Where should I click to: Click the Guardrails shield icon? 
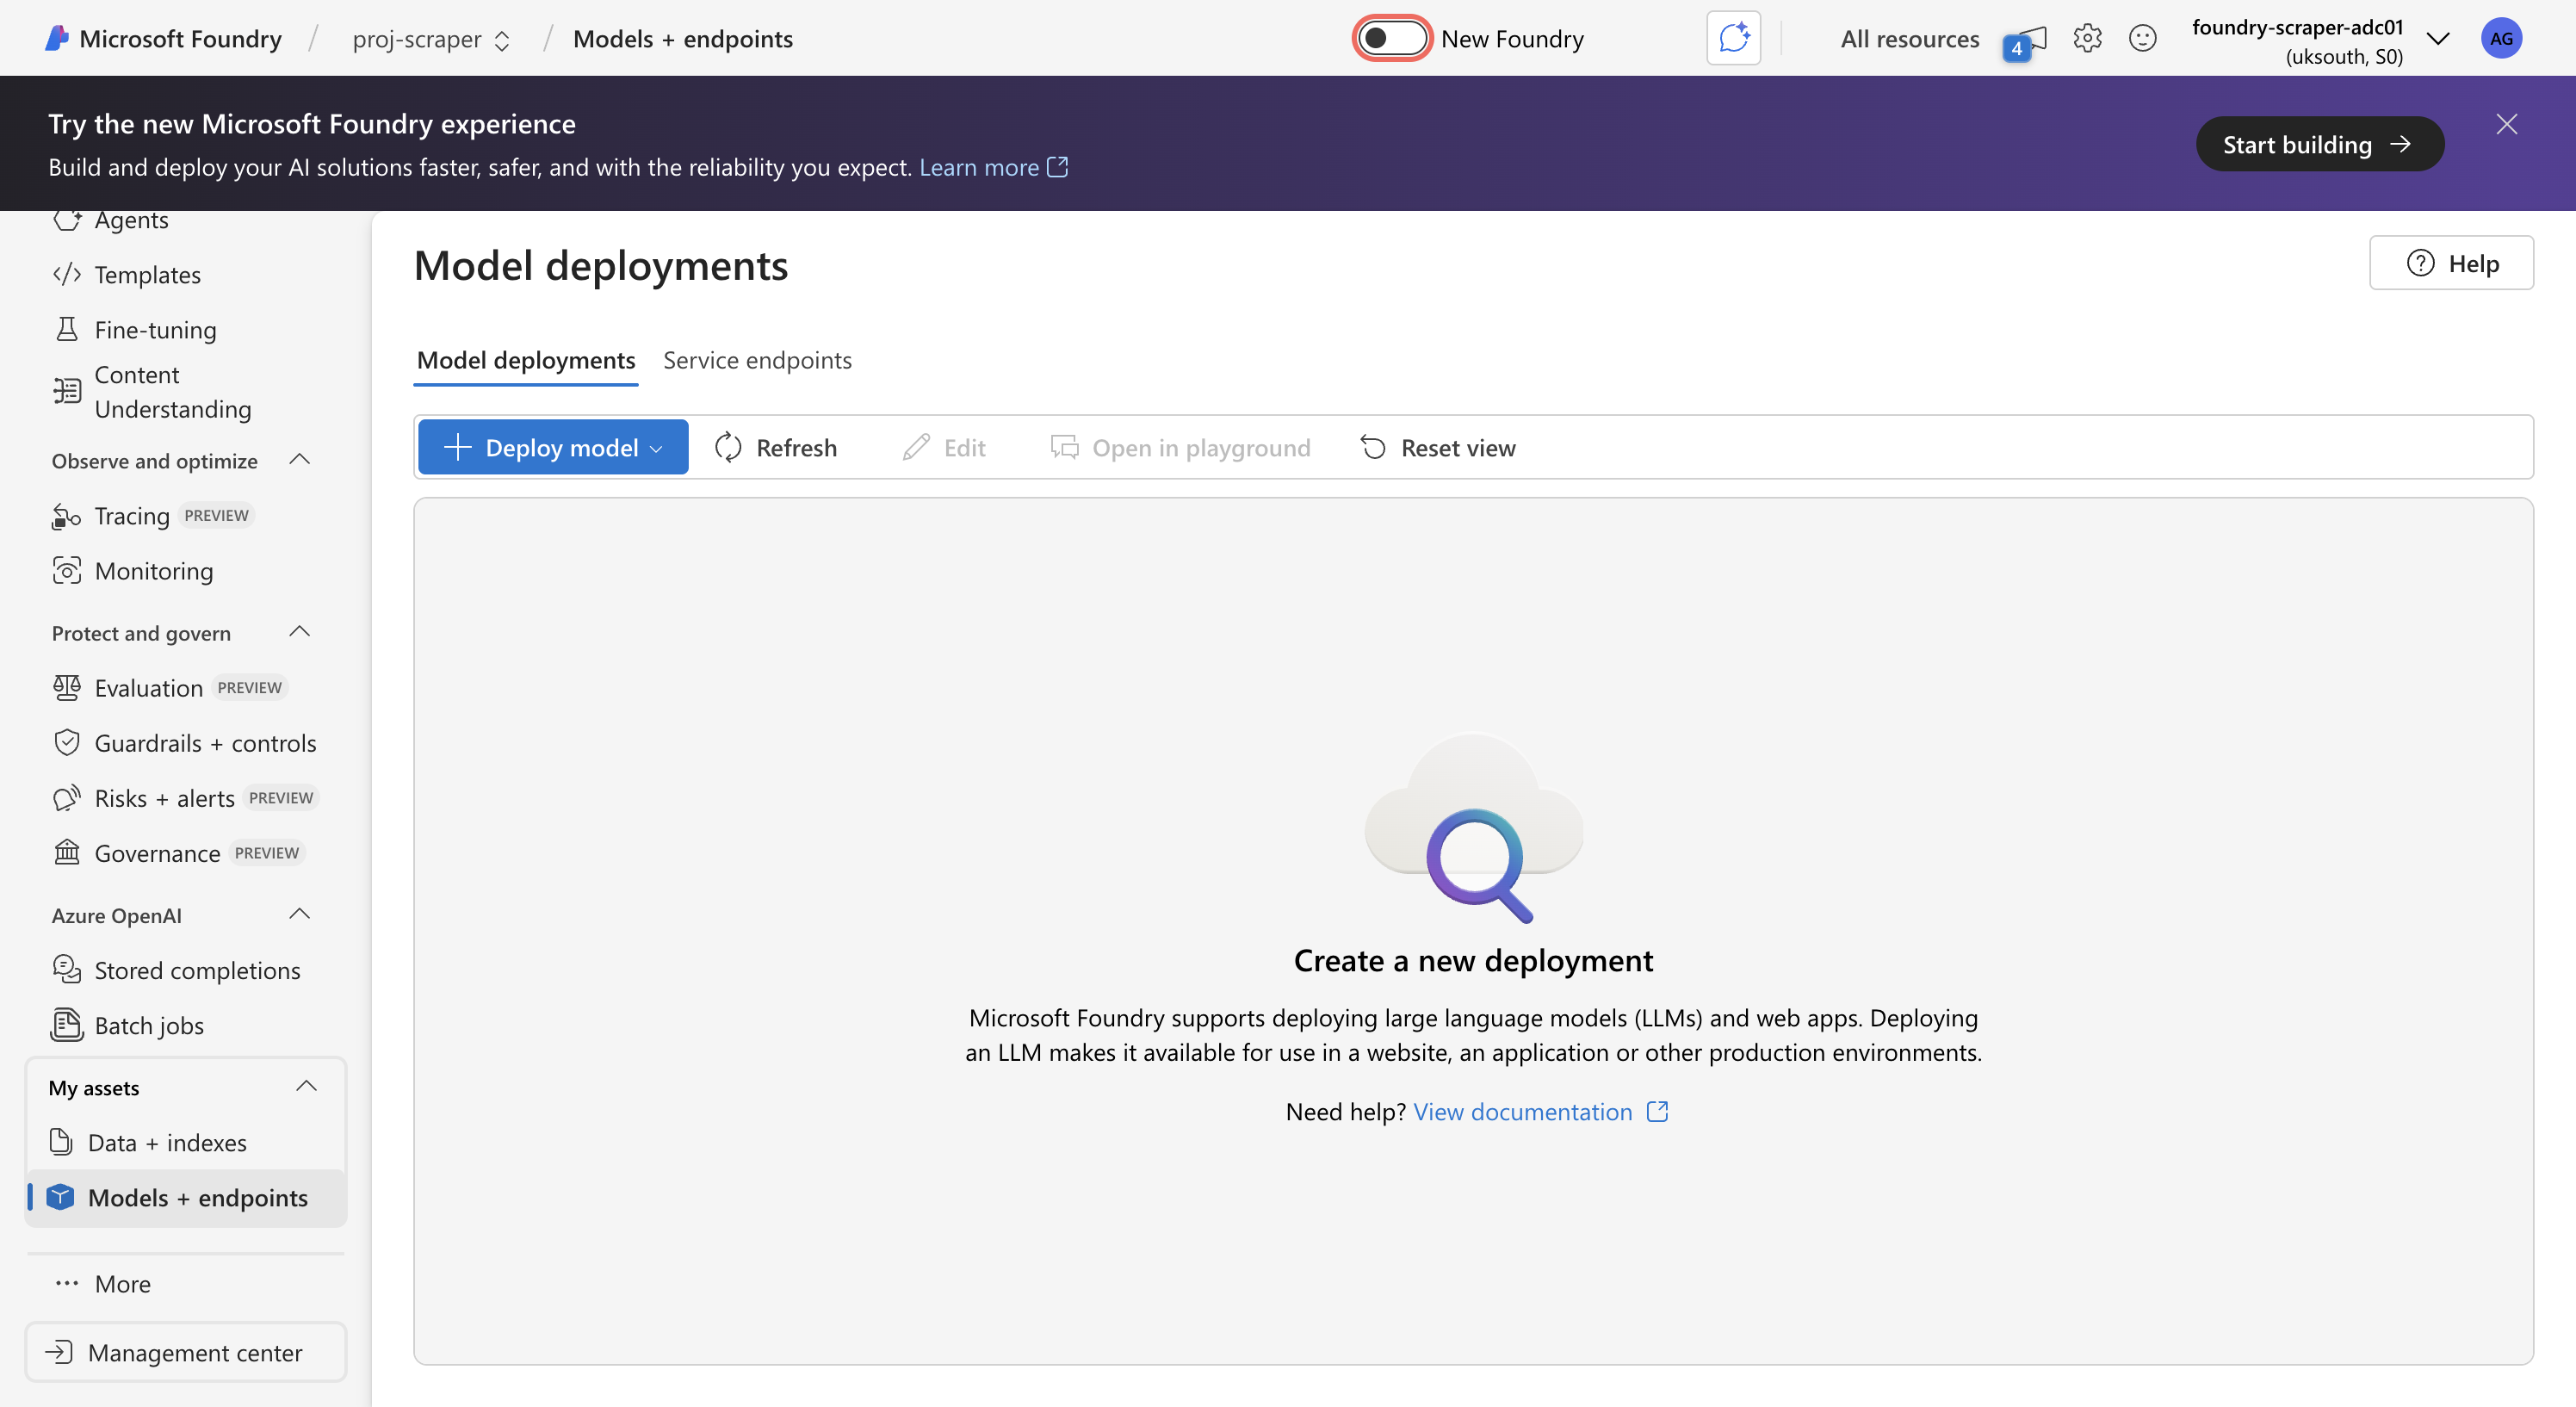(x=67, y=743)
